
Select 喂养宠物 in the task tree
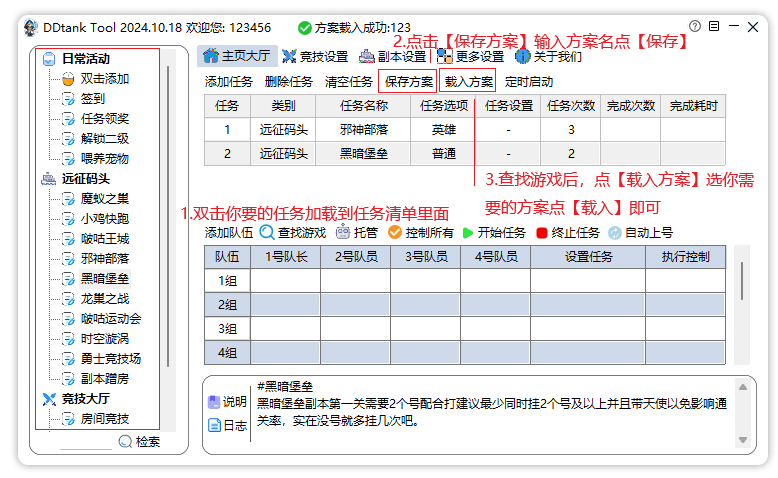pyautogui.click(x=105, y=158)
